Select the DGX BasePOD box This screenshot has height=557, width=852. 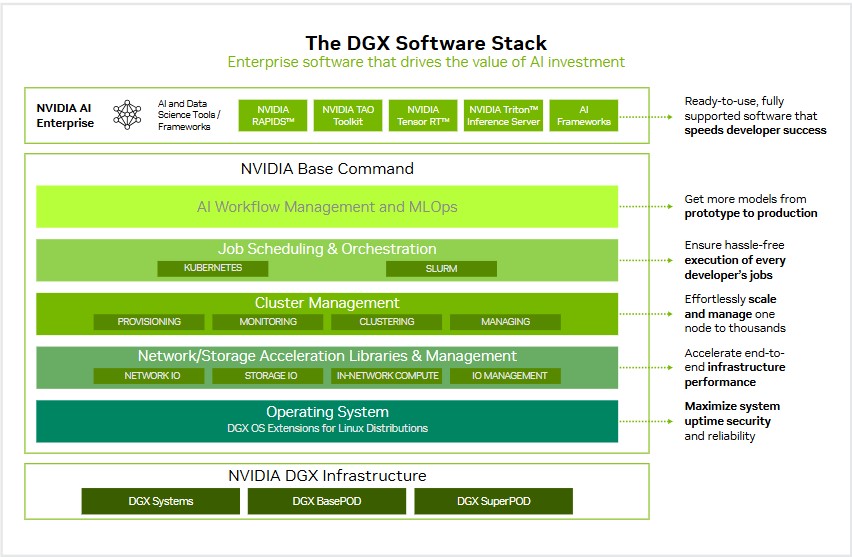click(327, 501)
